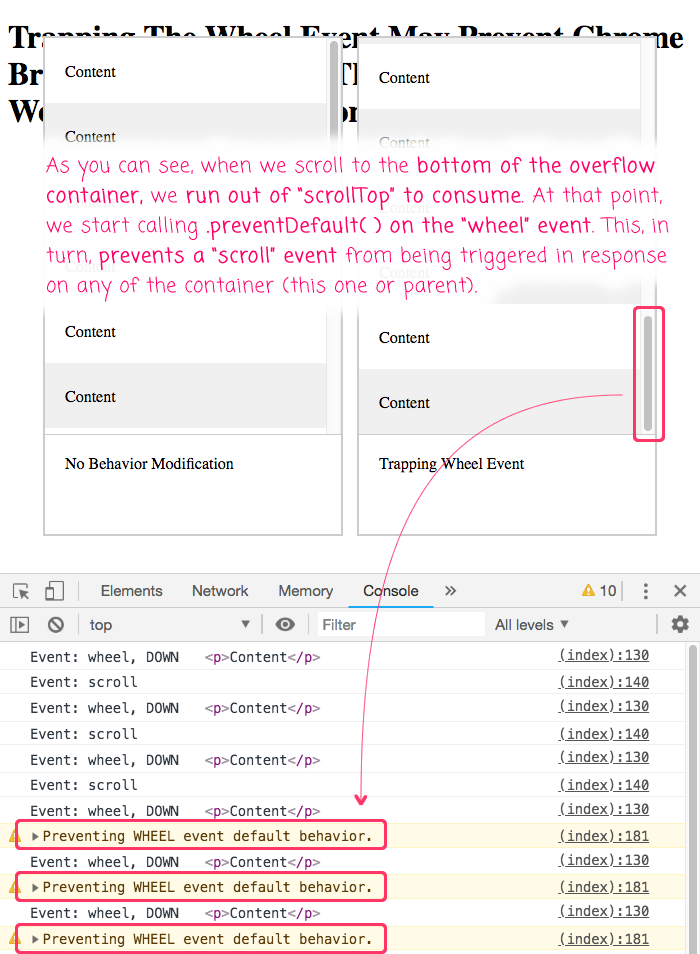The width and height of the screenshot is (700, 954).
Task: Open the last (index):181 source link
Action: tap(604, 939)
